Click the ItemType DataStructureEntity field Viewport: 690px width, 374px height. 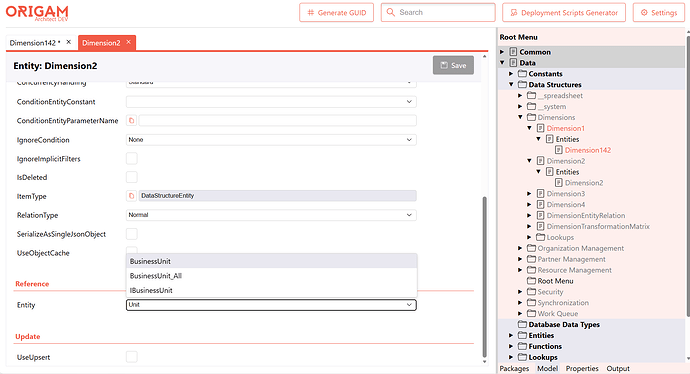tap(277, 196)
